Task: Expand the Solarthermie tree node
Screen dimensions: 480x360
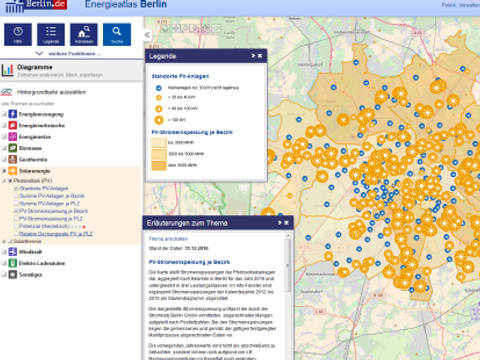Action: click(x=4, y=241)
